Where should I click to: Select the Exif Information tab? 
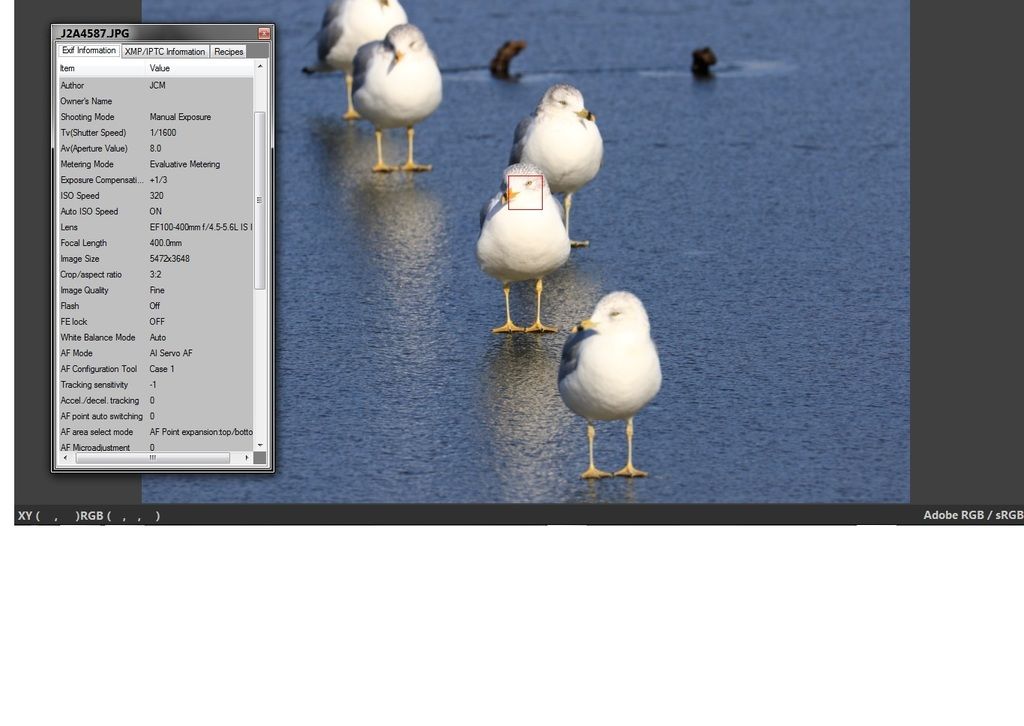click(90, 51)
